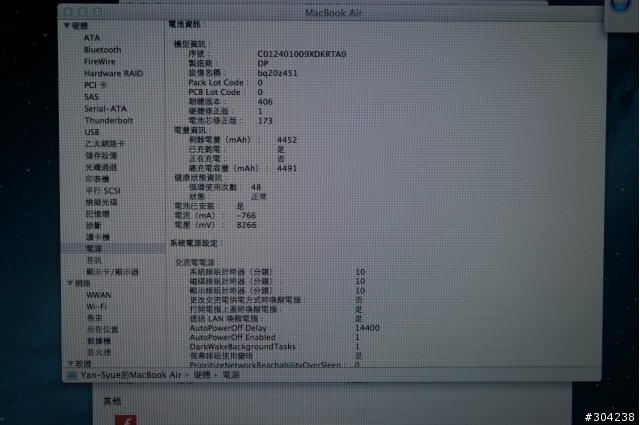Click the Pack Lot Code label
Viewport: 640px width, 425px height.
[216, 83]
